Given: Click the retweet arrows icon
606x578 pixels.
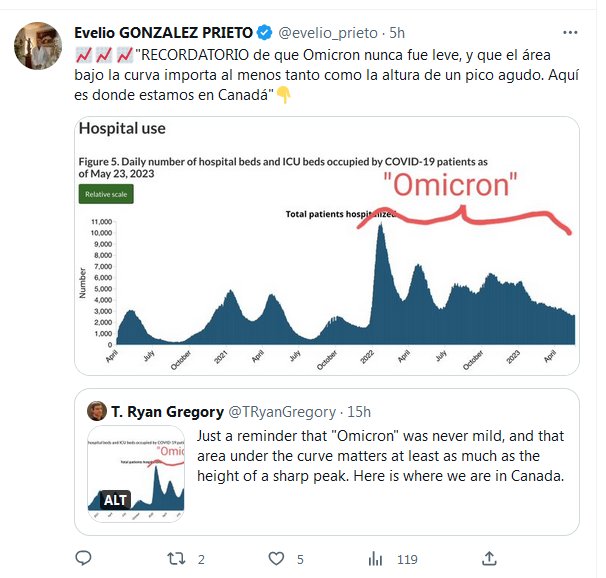Looking at the screenshot, I should [x=176, y=558].
